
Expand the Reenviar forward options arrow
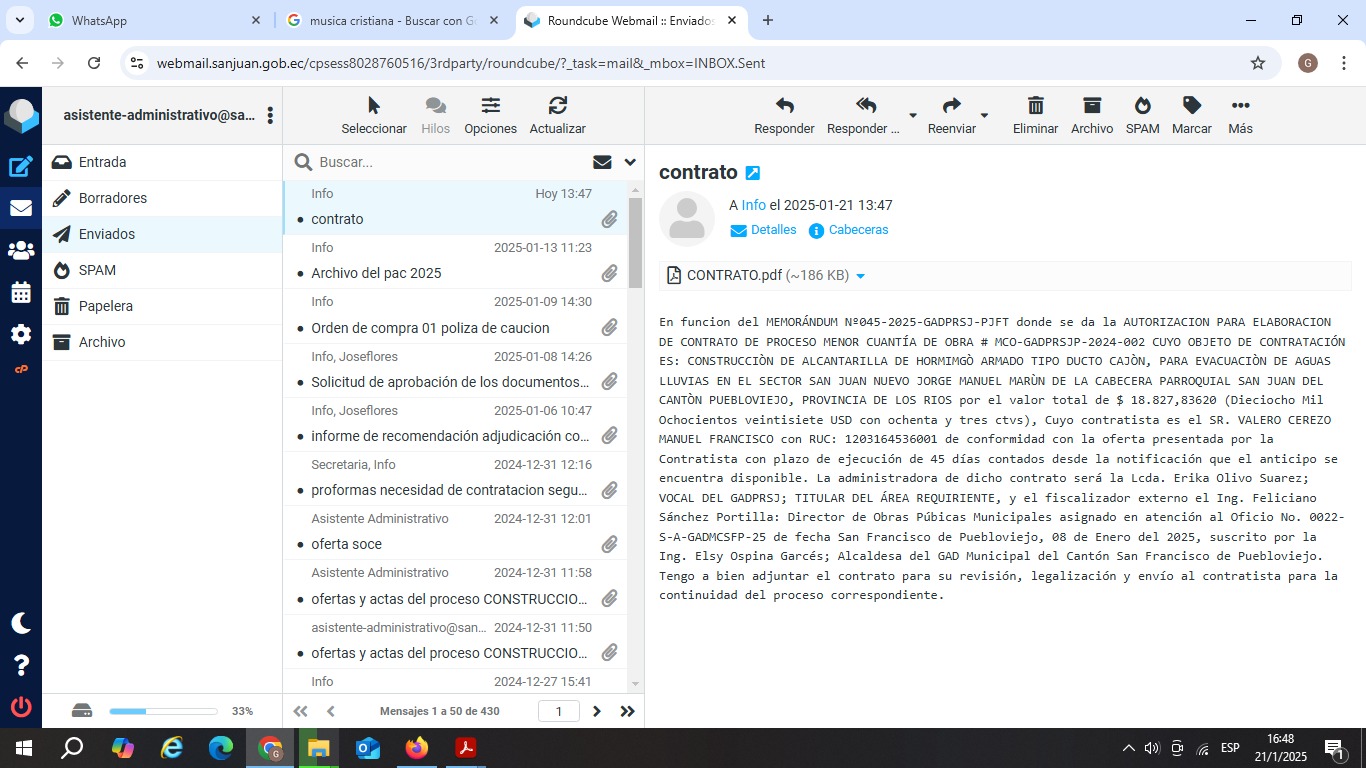984,115
